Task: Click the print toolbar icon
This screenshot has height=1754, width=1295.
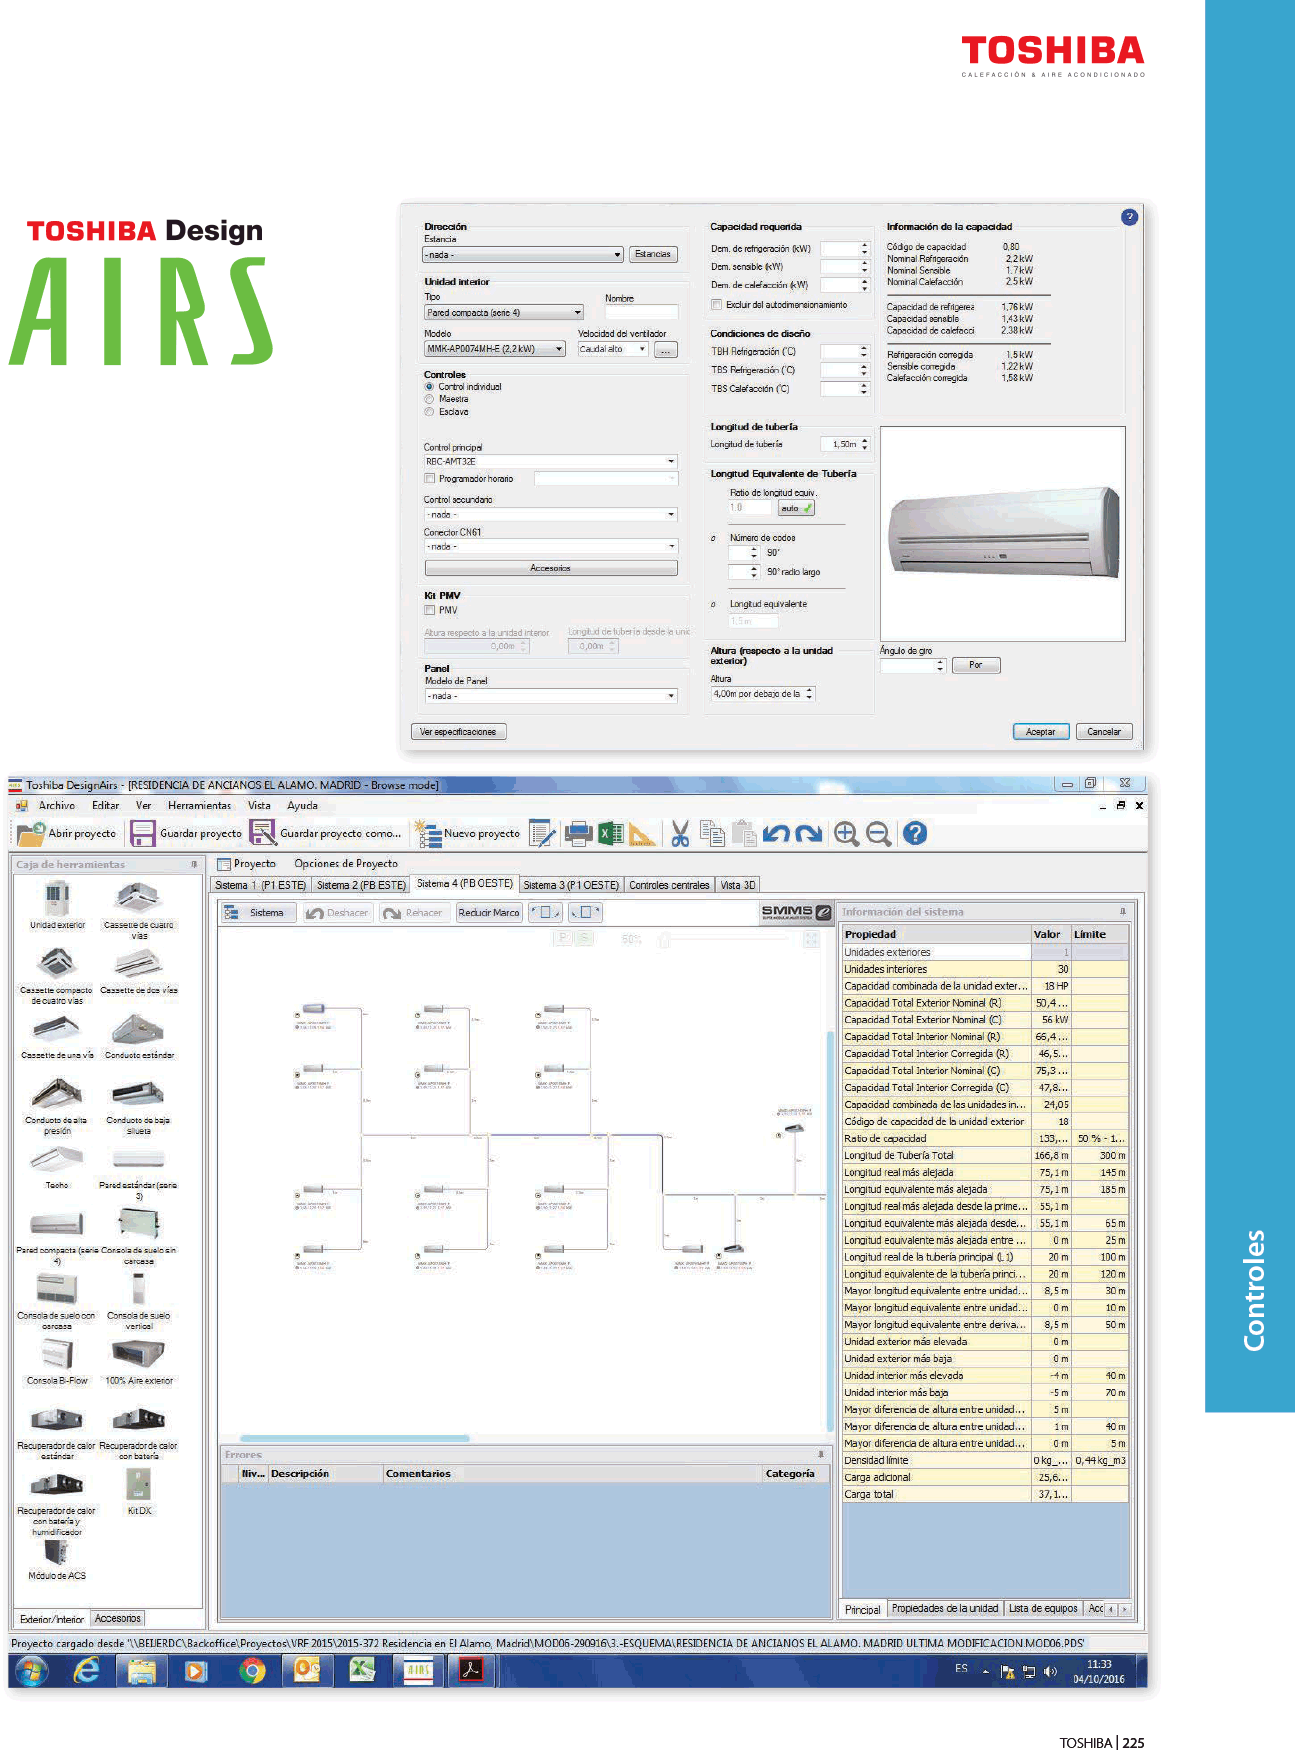Action: click(579, 833)
